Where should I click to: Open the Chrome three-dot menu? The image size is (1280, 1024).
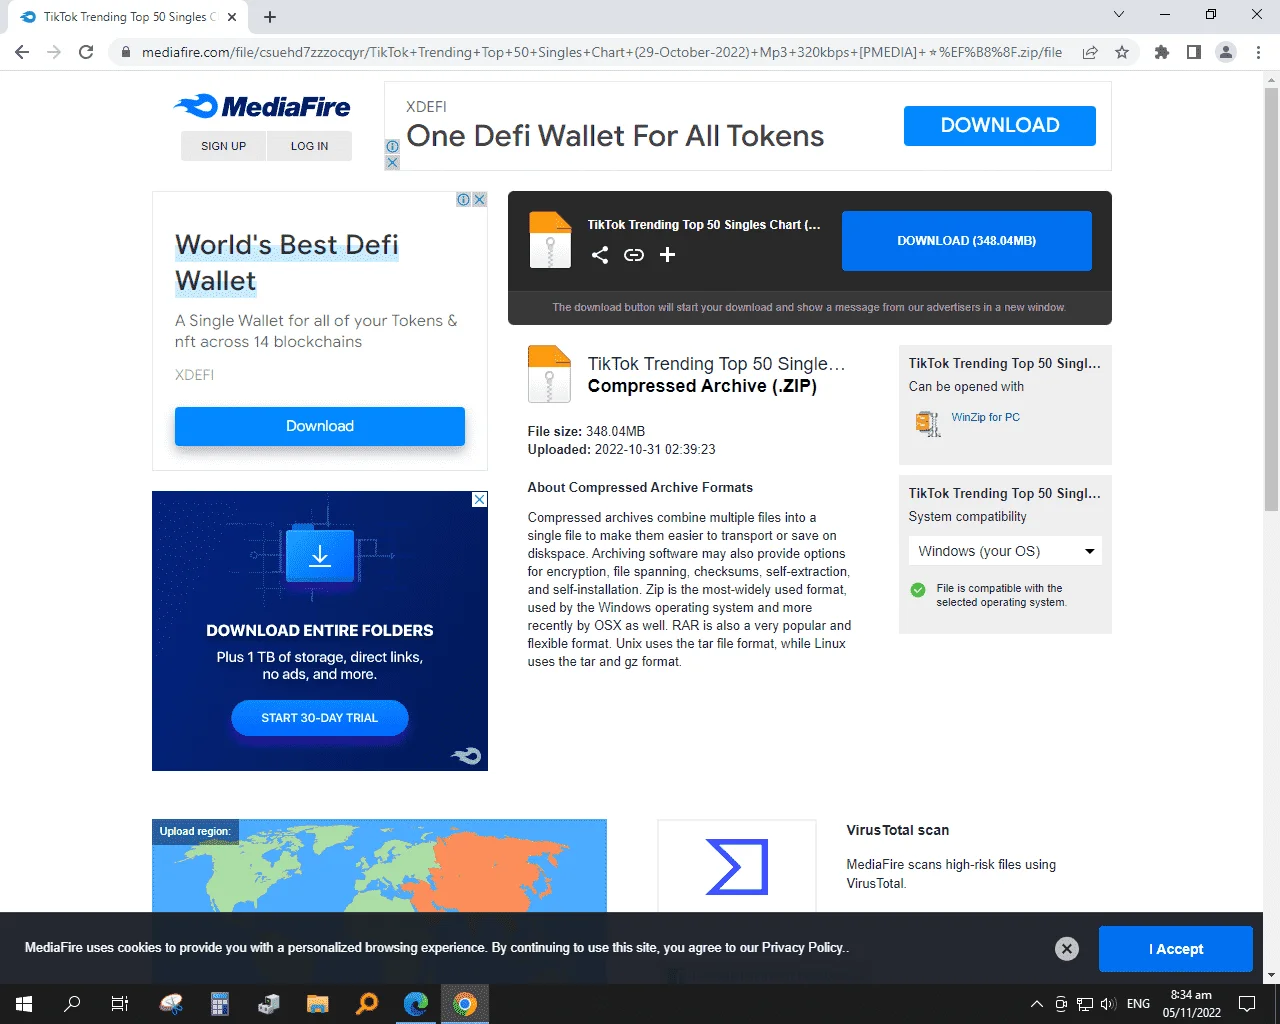click(1258, 52)
